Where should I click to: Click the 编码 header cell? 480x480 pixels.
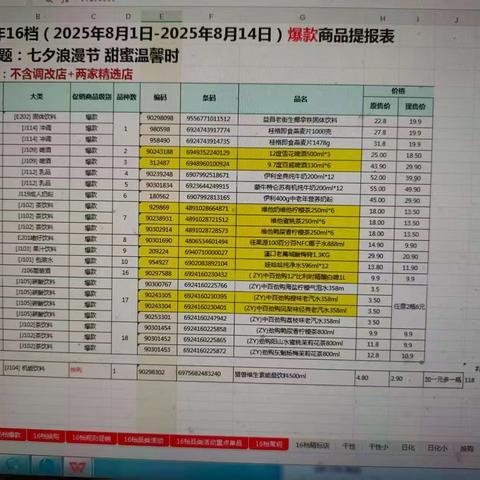160,97
